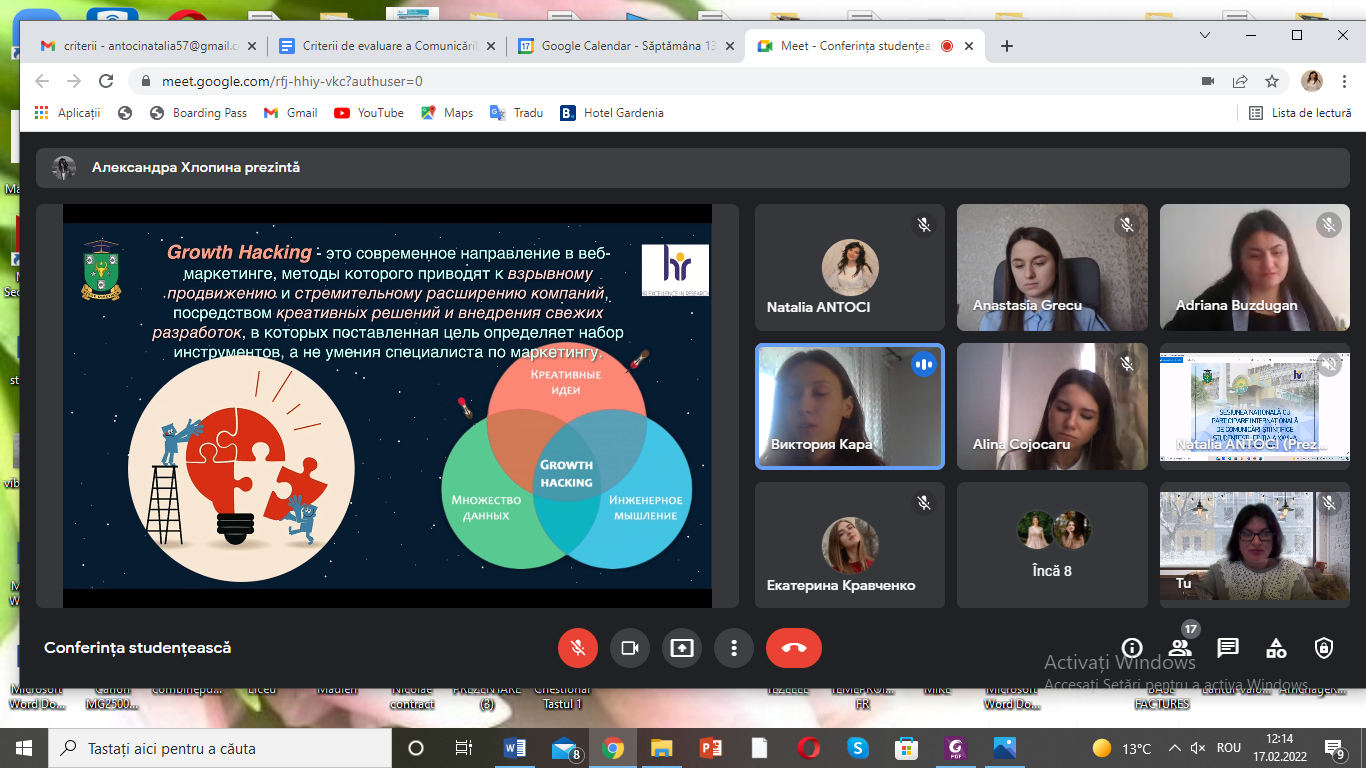Open Lista de lectură reading list

click(x=1300, y=113)
